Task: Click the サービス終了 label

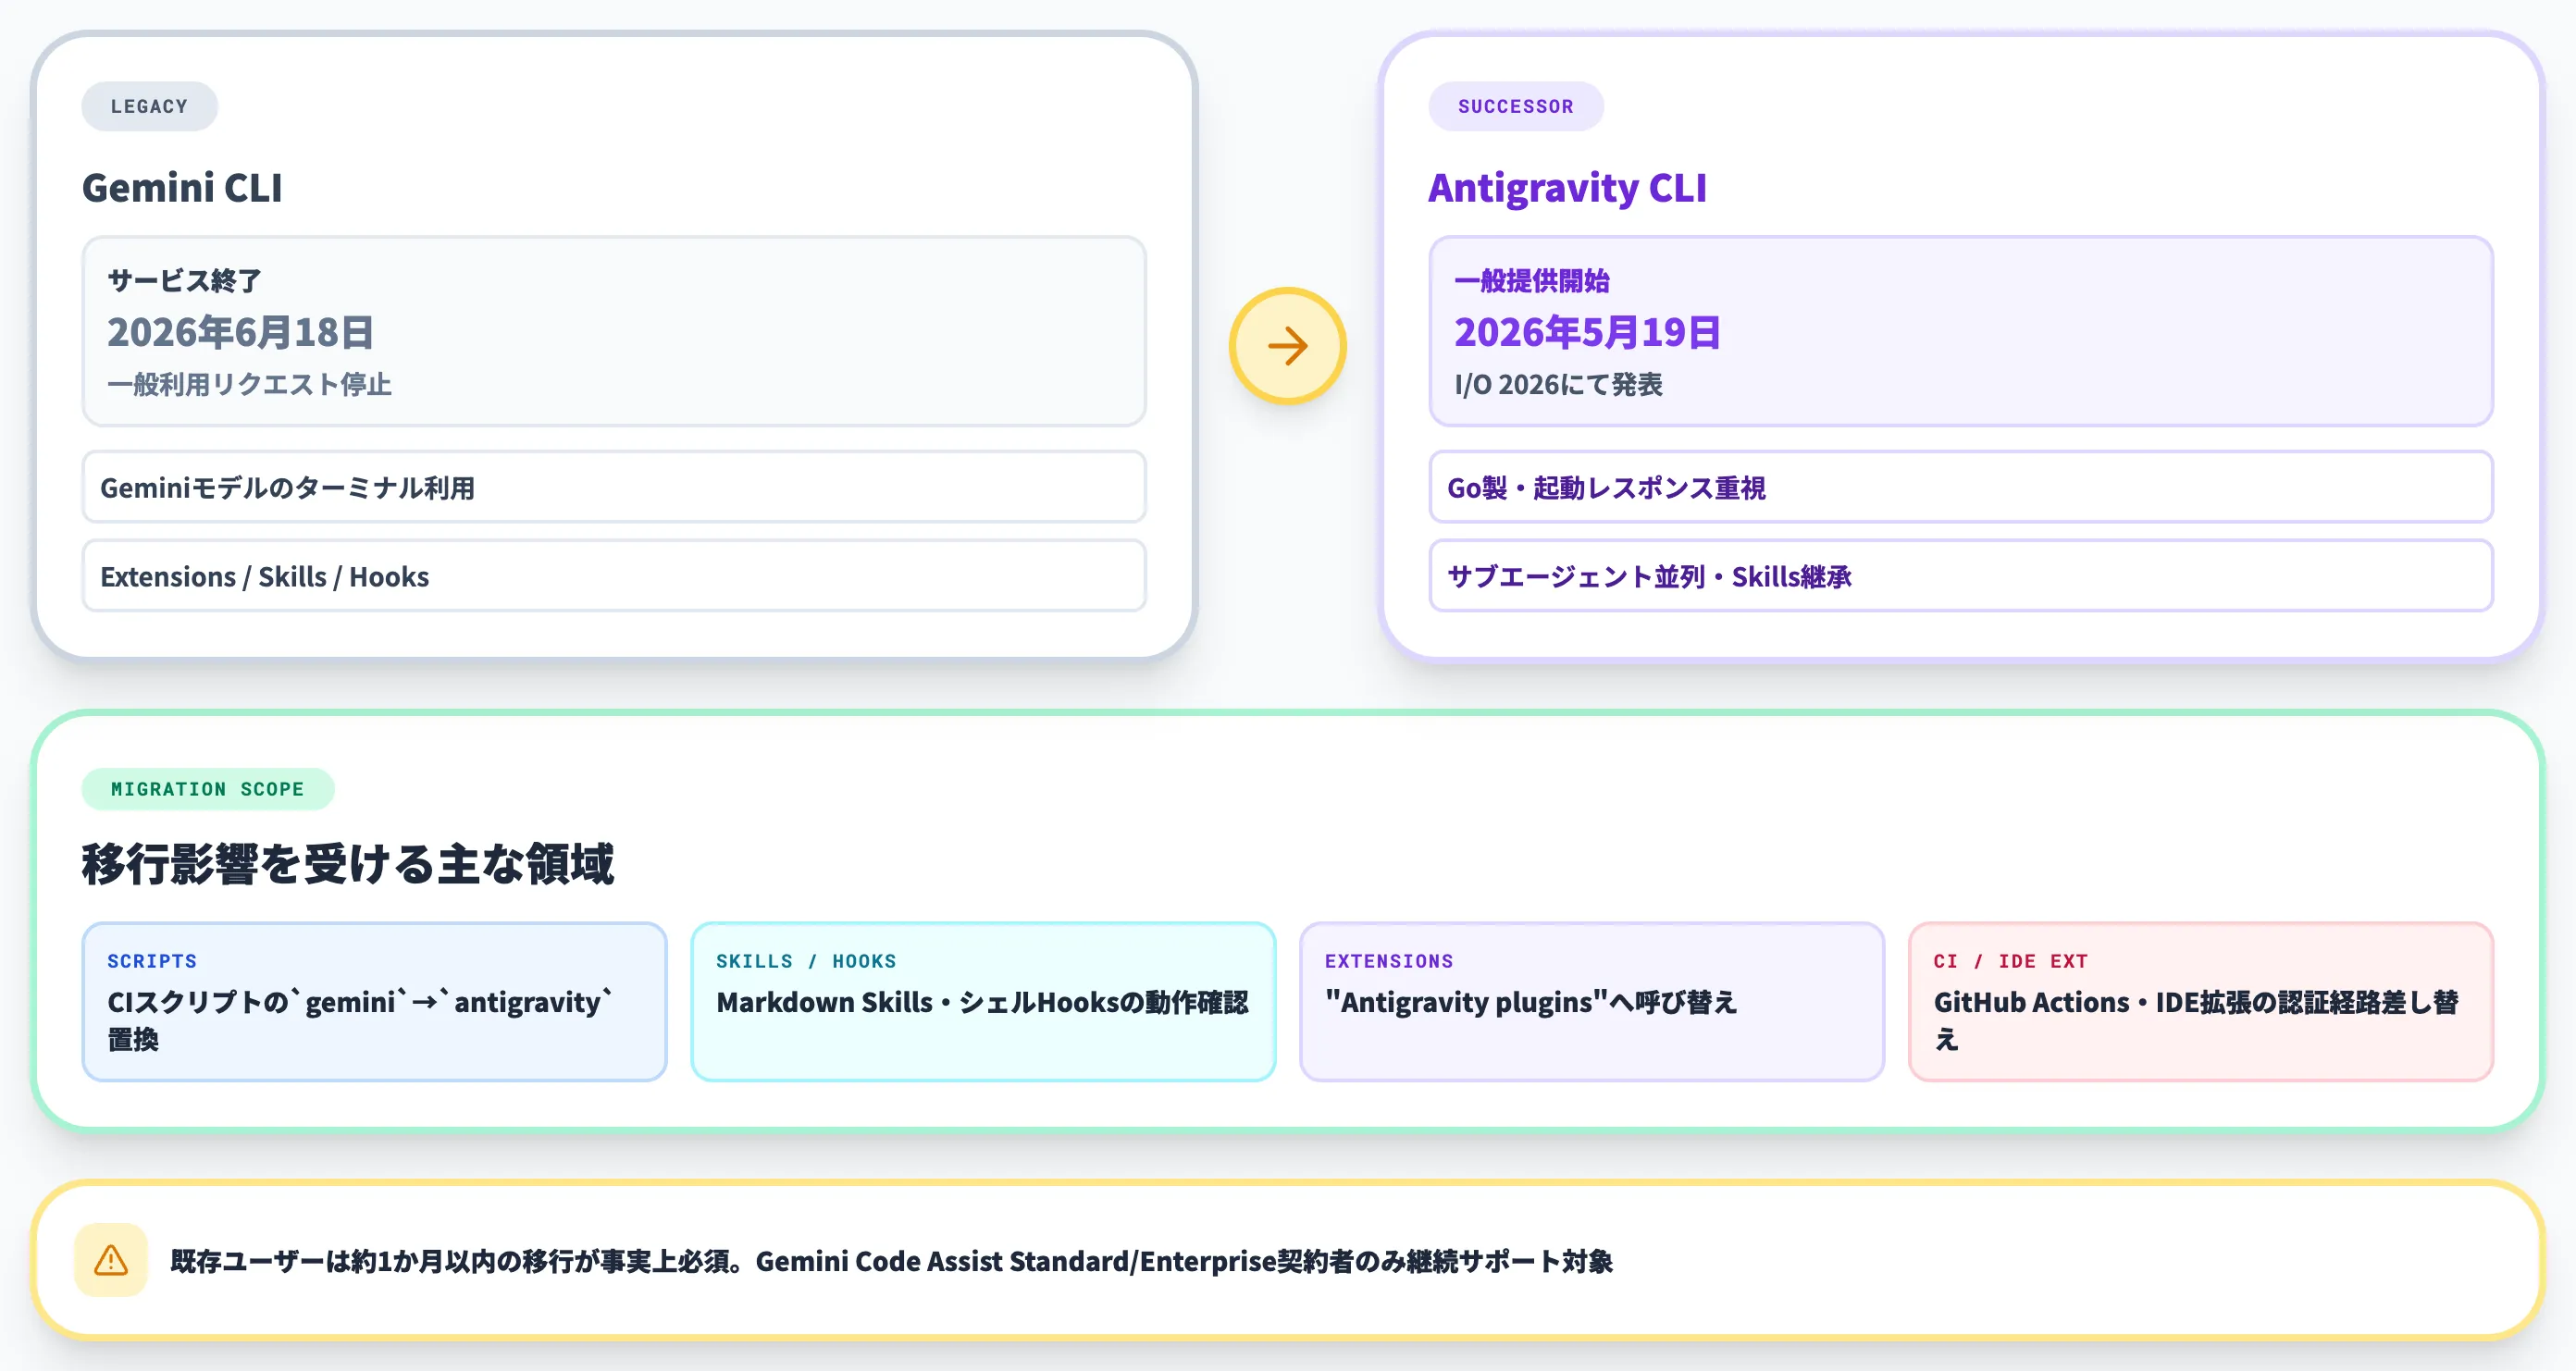Action: coord(185,281)
